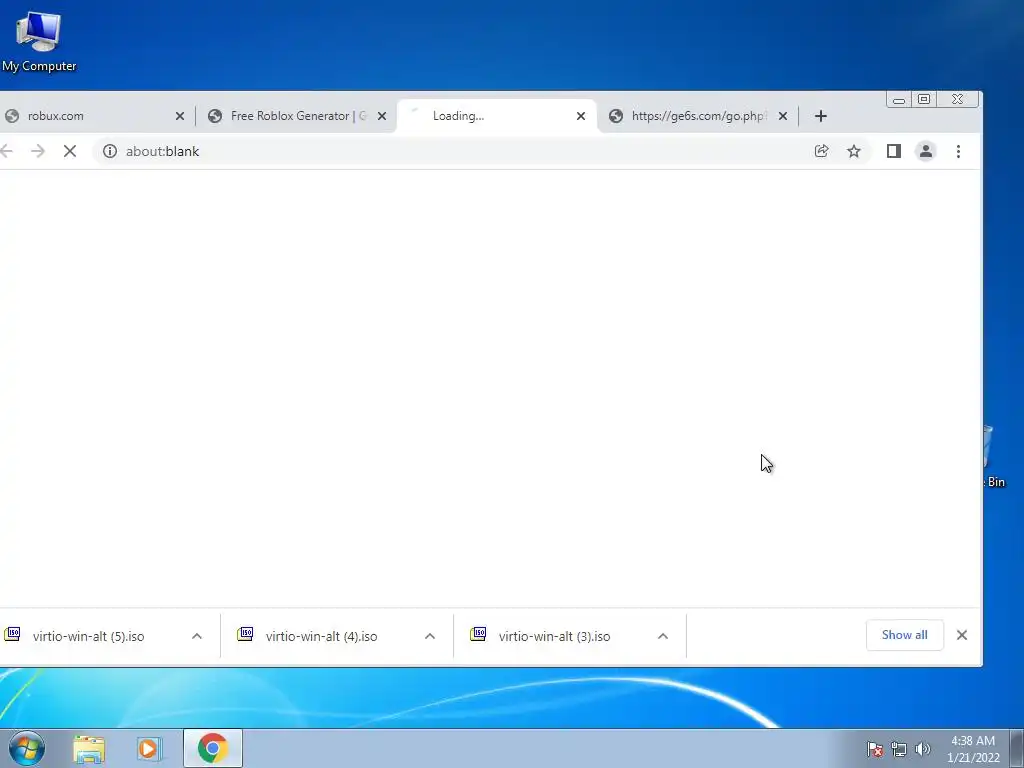
Task: Maximize the Chrome window
Action: click(924, 99)
